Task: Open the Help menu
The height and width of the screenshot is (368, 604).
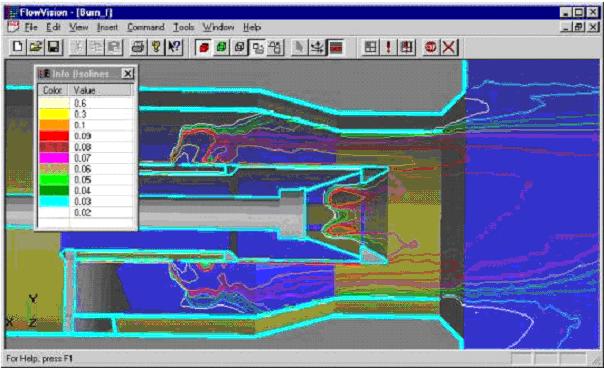Action: click(252, 27)
